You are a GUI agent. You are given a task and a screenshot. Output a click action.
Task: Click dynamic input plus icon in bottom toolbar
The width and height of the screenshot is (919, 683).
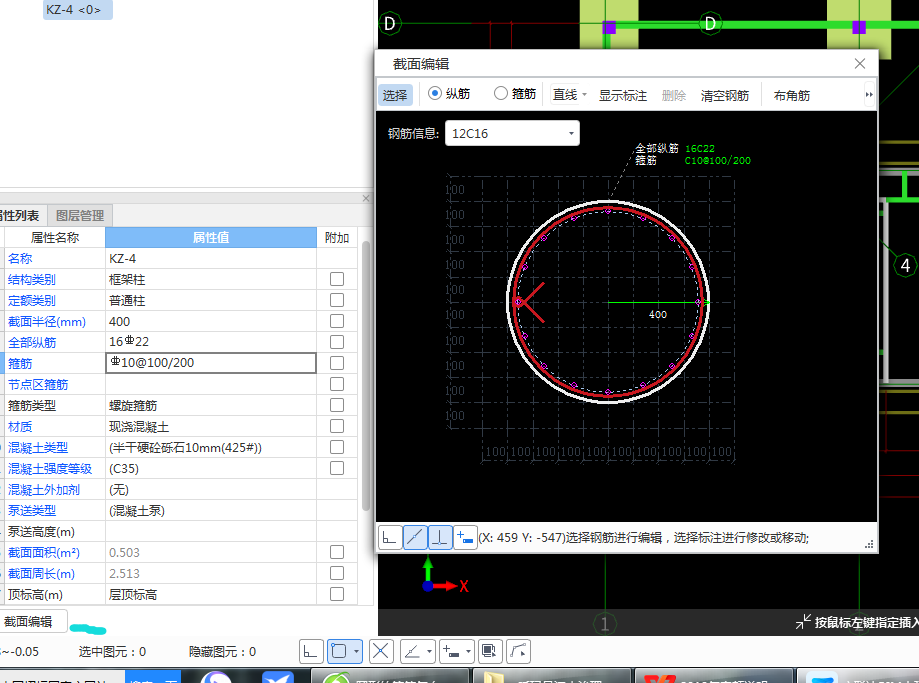451,651
